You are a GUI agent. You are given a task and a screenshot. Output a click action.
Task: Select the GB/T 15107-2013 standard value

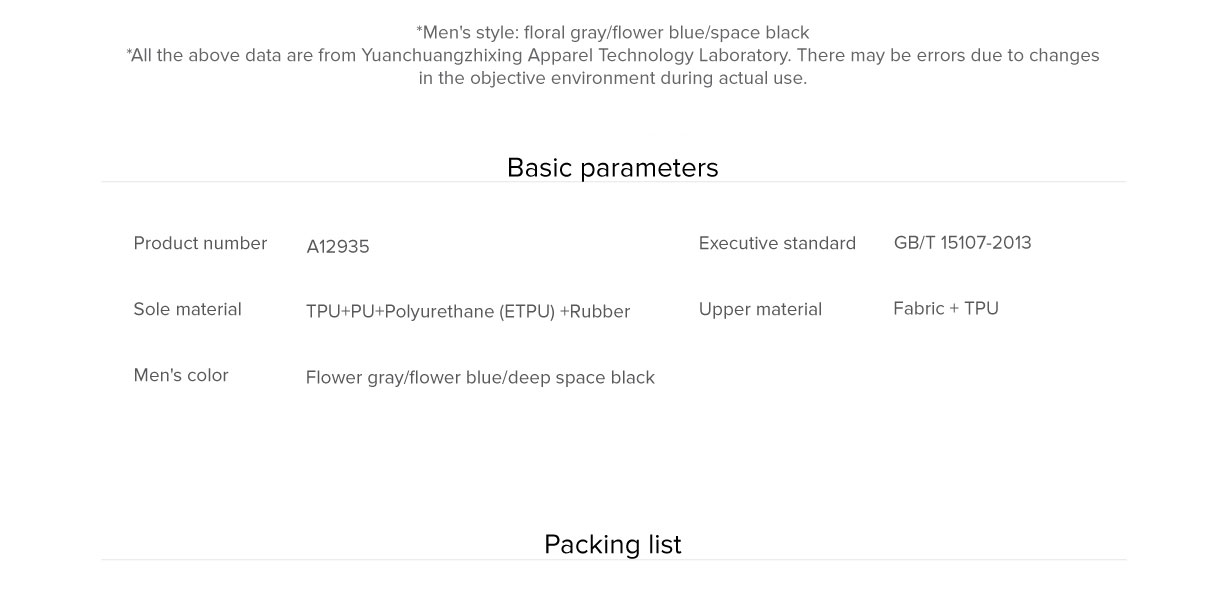[x=962, y=243]
